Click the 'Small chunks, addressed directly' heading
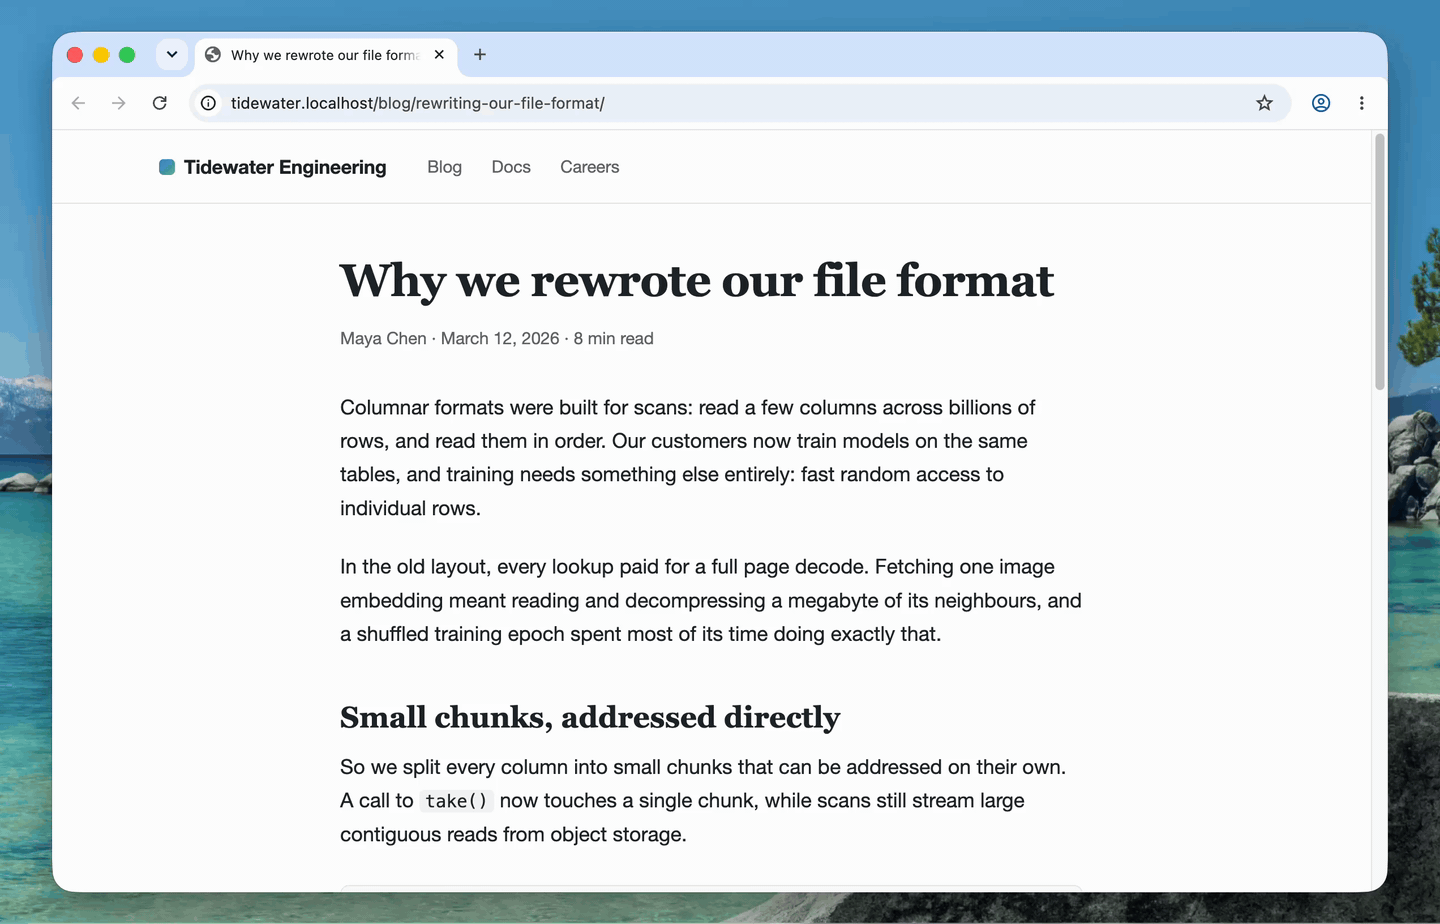Viewport: 1440px width, 924px height. pos(590,717)
